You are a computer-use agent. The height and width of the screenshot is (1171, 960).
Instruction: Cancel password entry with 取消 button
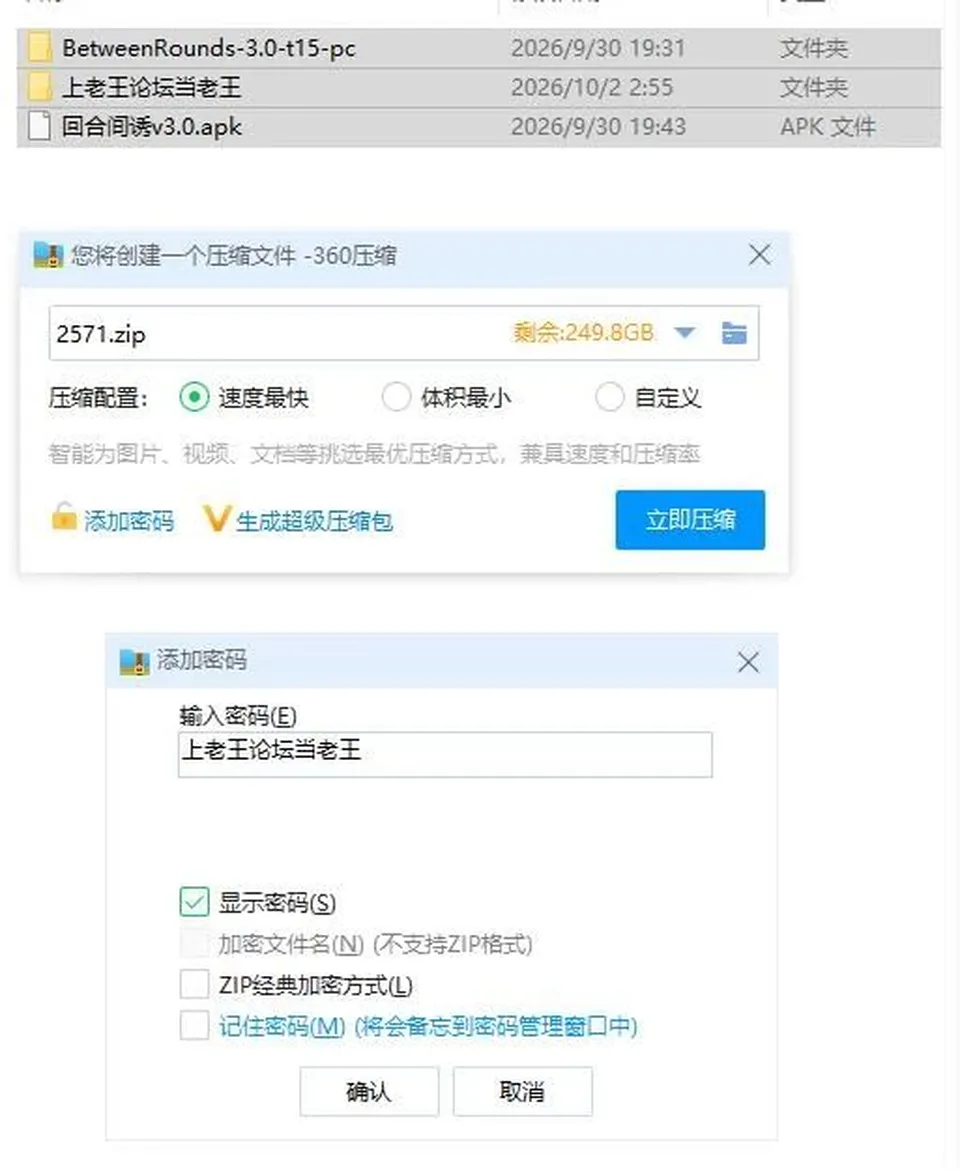(522, 1092)
